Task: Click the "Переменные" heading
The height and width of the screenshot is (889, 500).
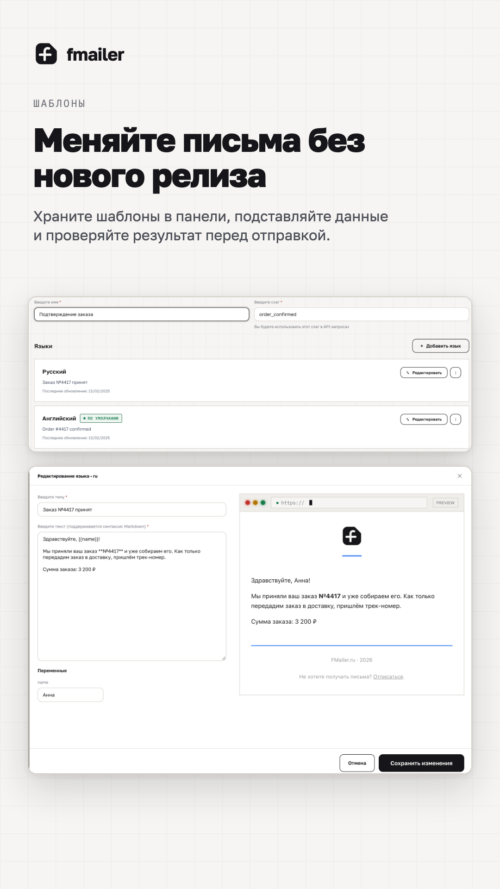Action: 52,671
